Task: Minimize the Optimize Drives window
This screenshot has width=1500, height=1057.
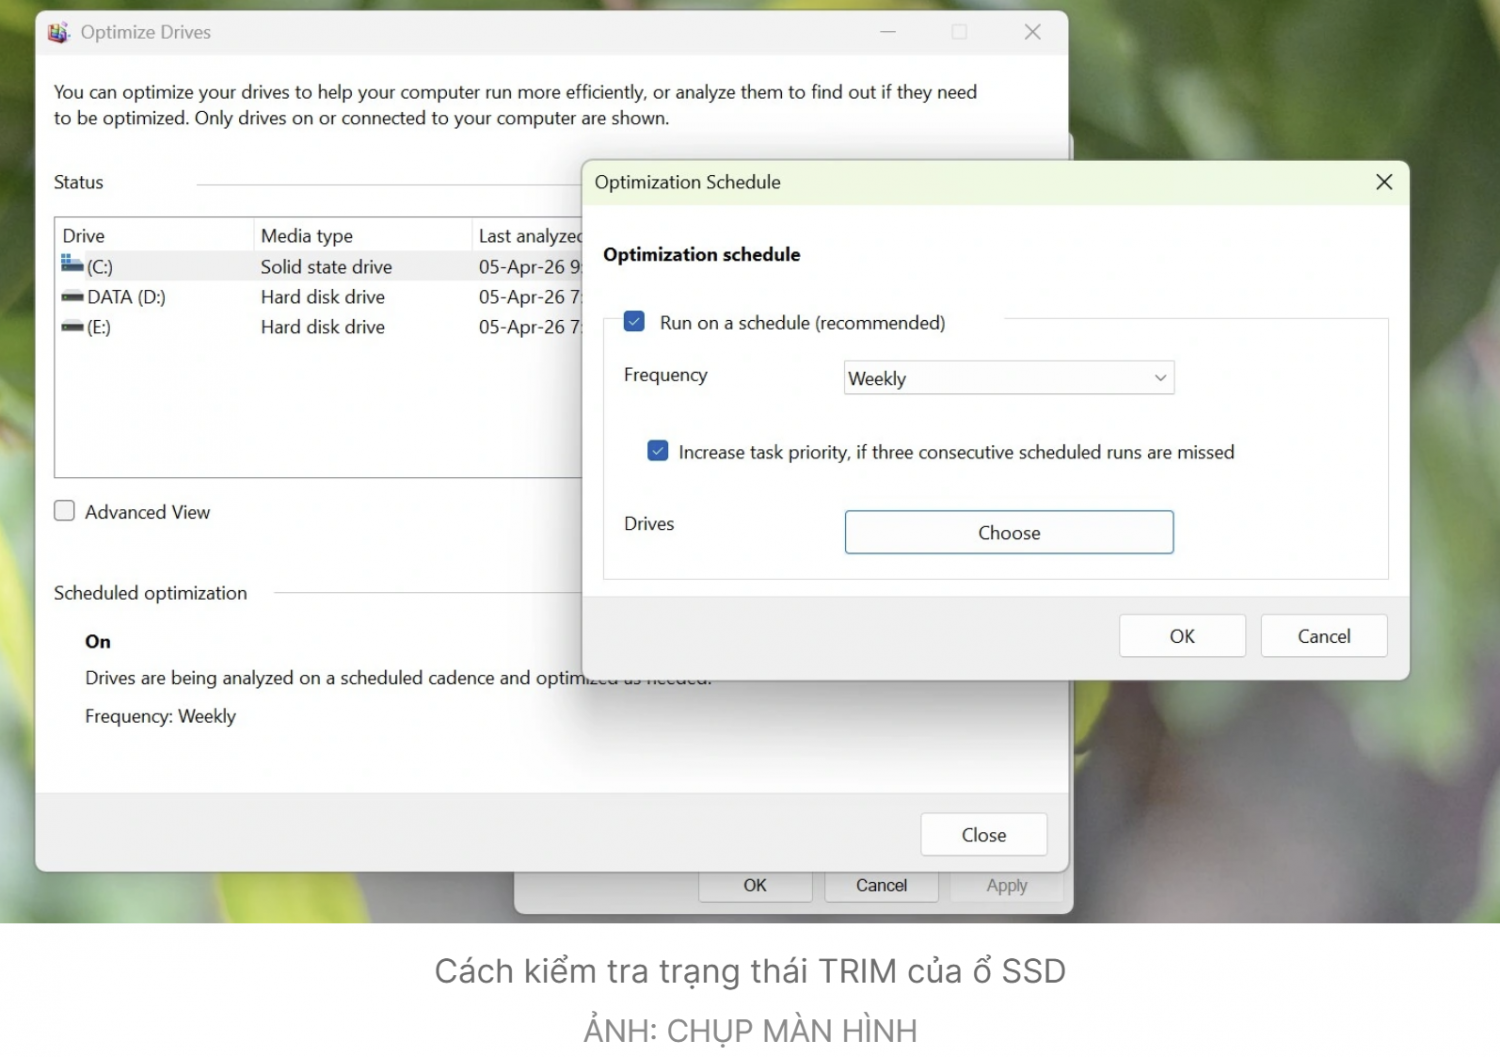Action: pyautogui.click(x=887, y=32)
